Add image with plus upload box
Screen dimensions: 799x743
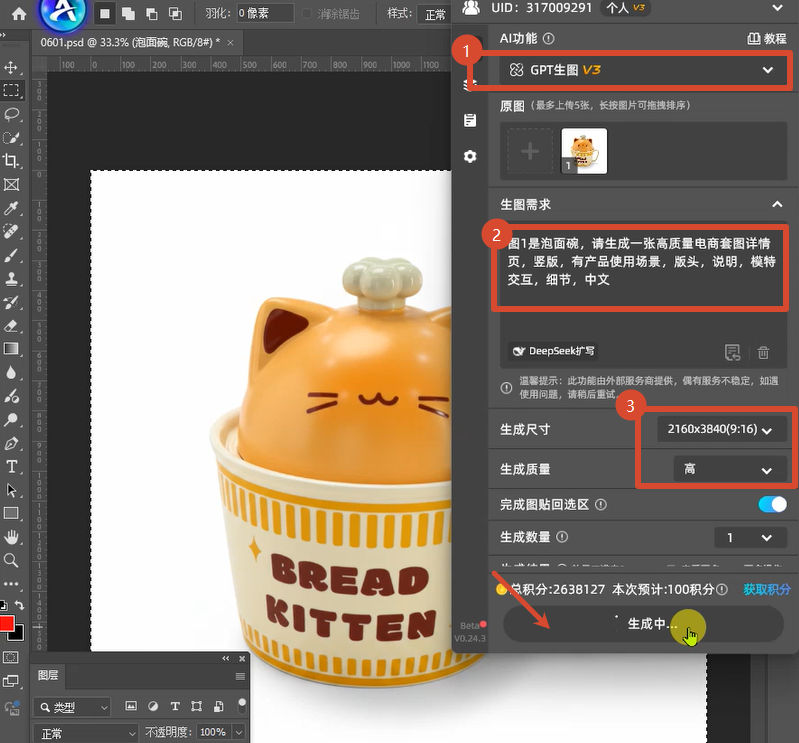click(530, 151)
